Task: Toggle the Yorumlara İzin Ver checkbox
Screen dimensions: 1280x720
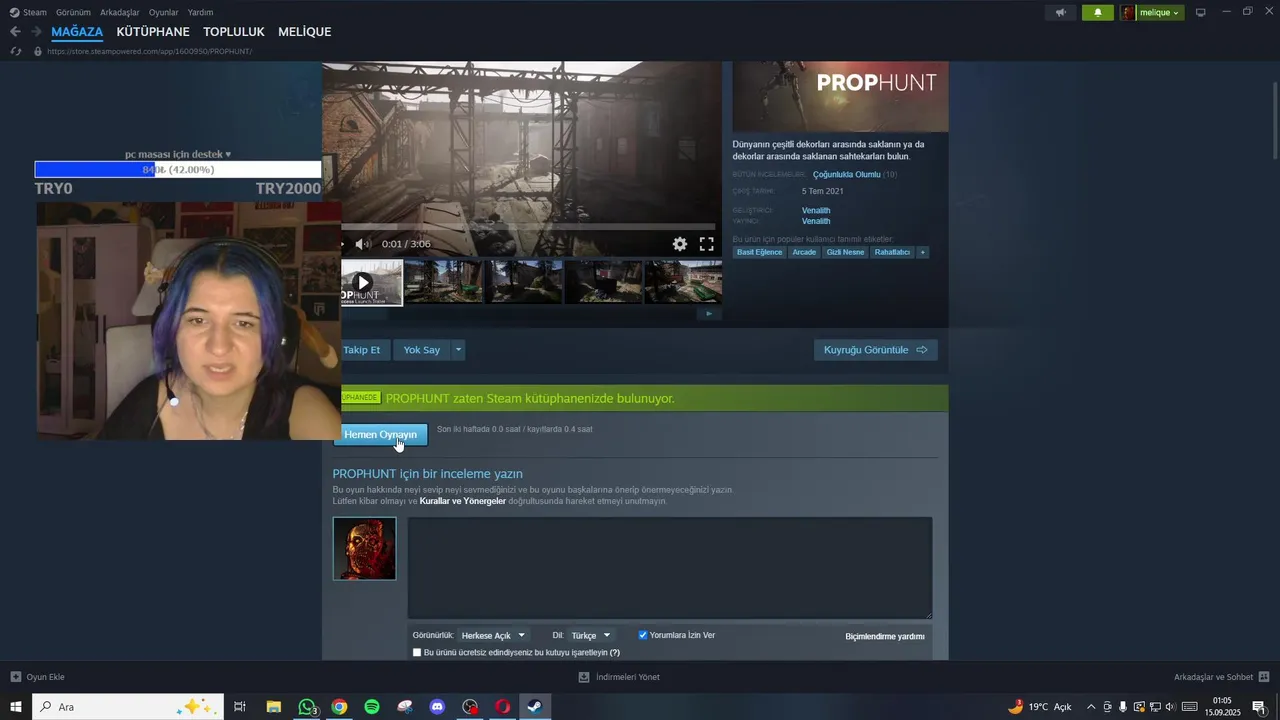Action: pyautogui.click(x=643, y=635)
